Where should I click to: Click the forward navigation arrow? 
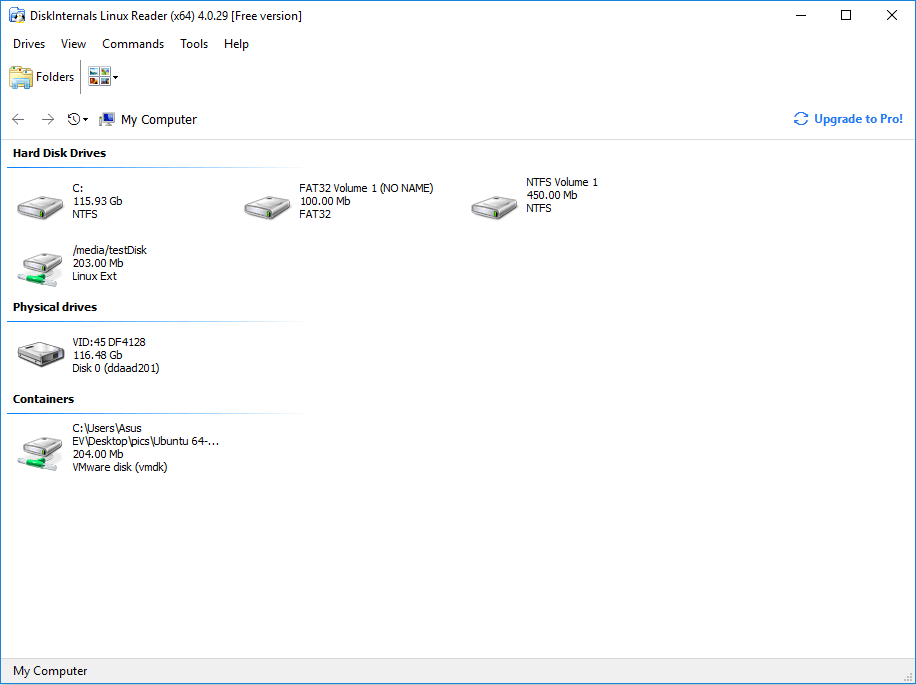click(x=47, y=120)
